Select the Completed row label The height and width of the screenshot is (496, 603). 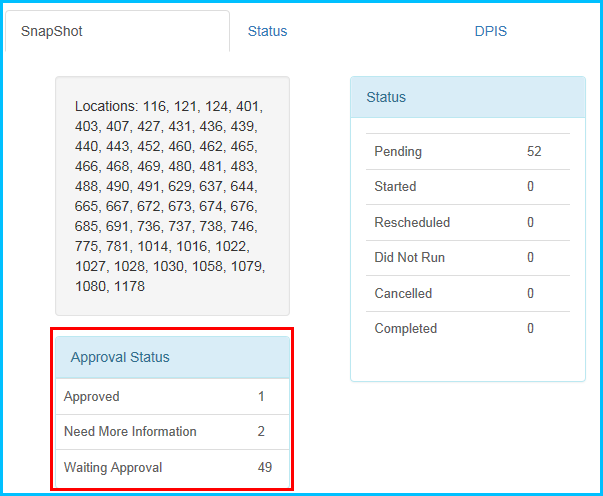point(405,328)
